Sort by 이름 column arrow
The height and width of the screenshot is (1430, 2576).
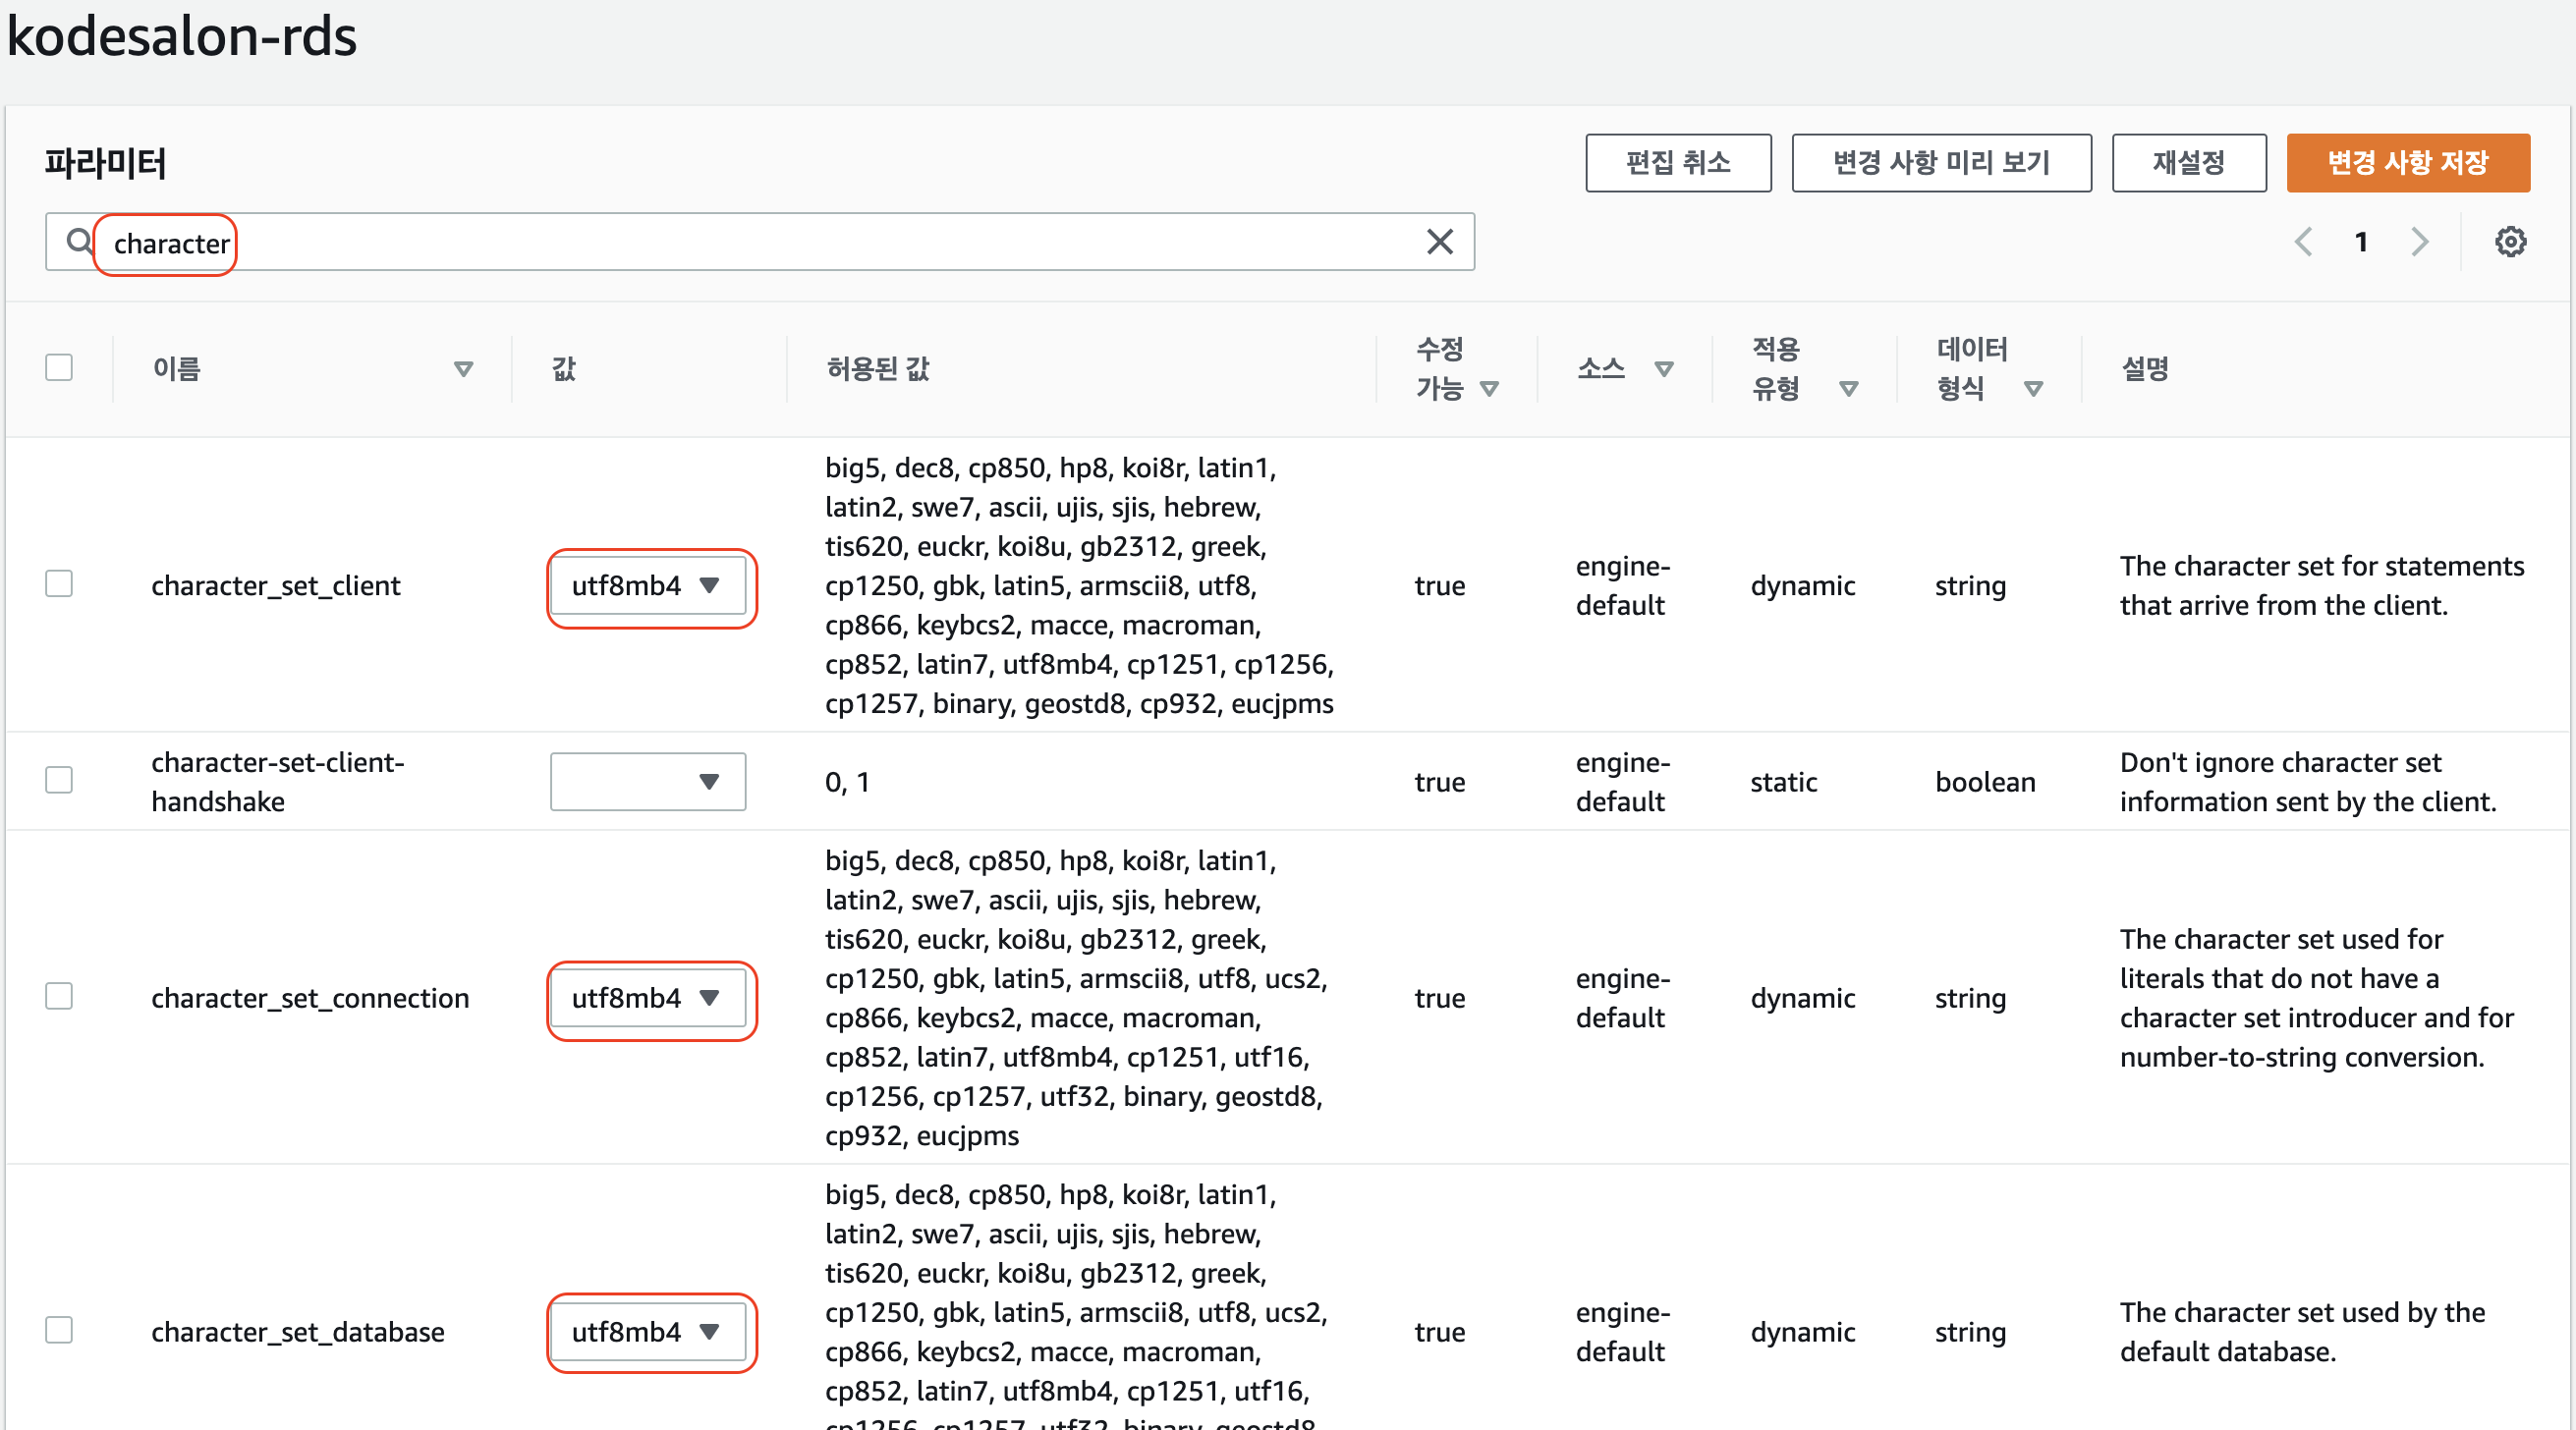point(463,369)
